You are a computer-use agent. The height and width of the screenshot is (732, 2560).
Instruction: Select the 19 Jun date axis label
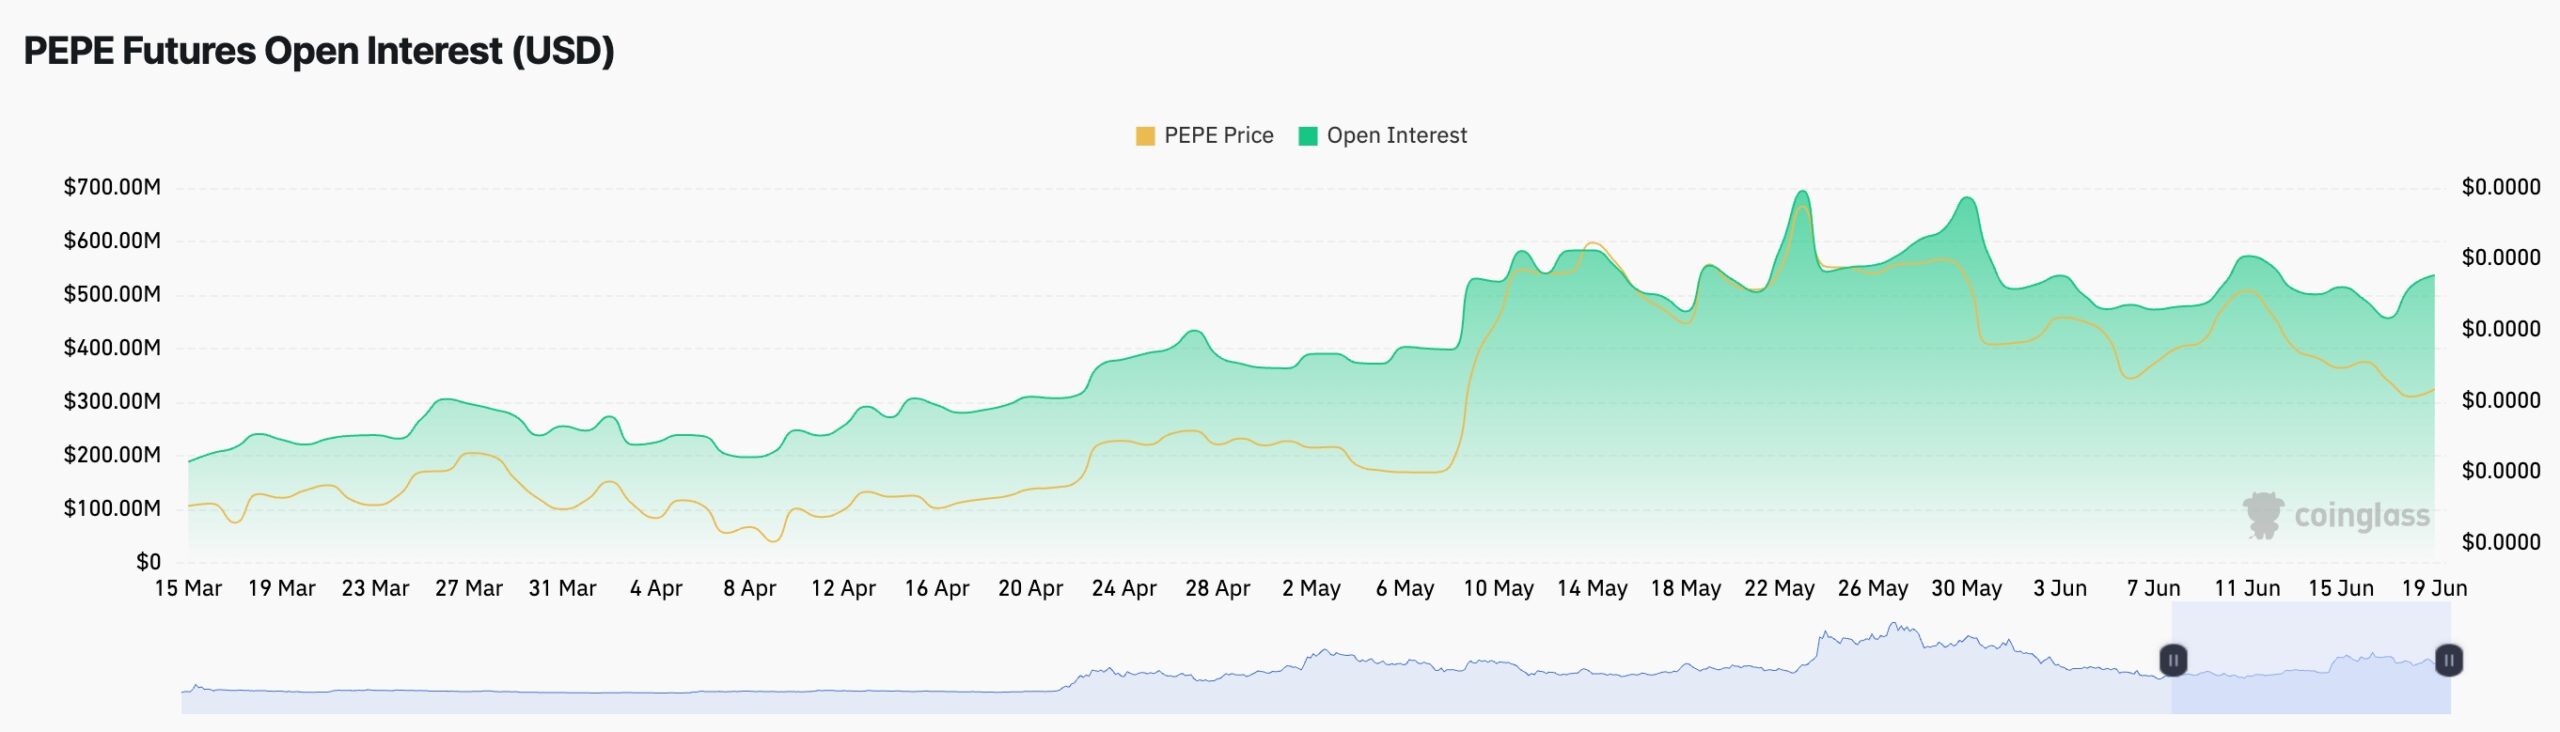(x=2434, y=589)
